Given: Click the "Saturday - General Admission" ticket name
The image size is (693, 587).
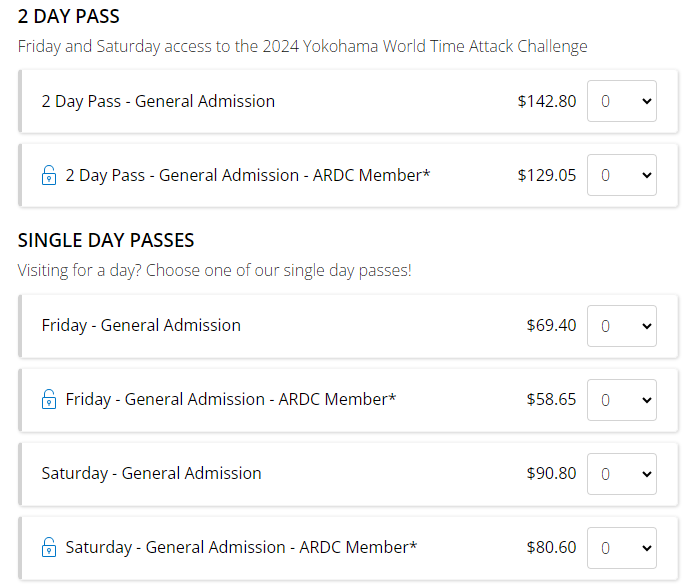Looking at the screenshot, I should coord(151,473).
